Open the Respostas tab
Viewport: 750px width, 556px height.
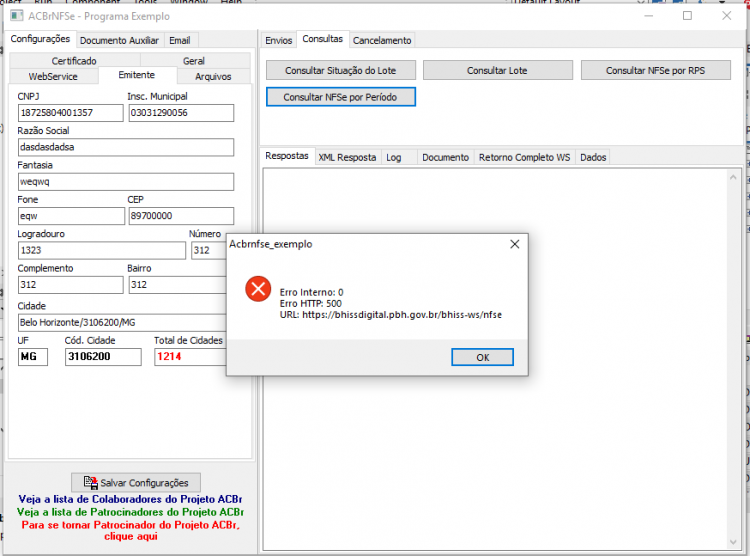[x=287, y=156]
